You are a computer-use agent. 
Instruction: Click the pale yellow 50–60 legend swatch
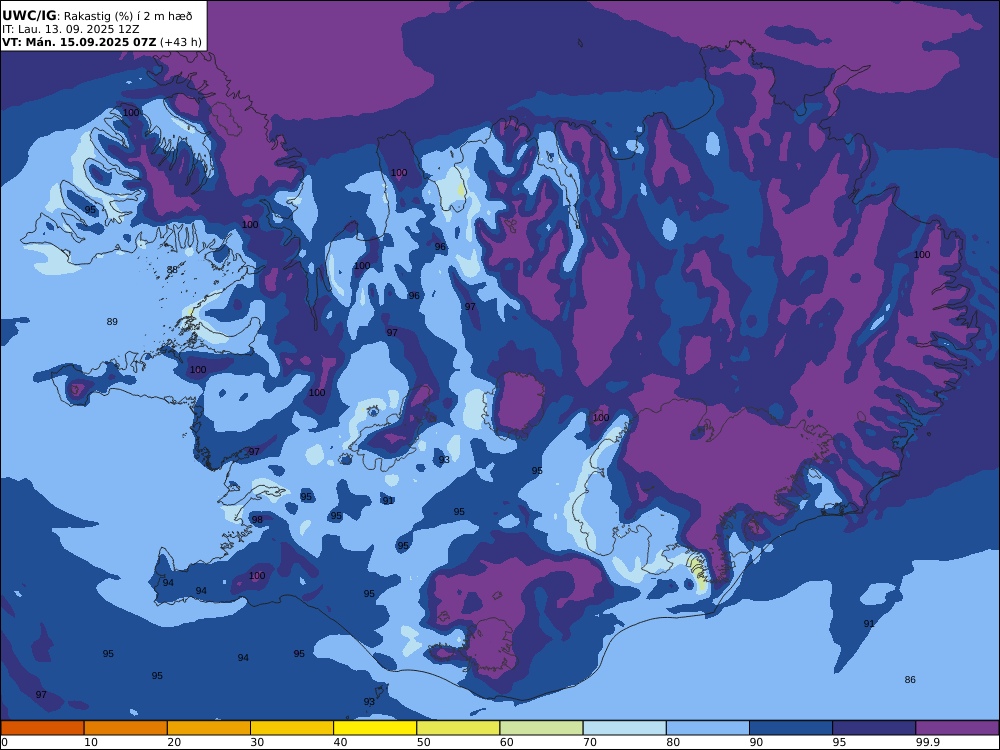tap(459, 728)
